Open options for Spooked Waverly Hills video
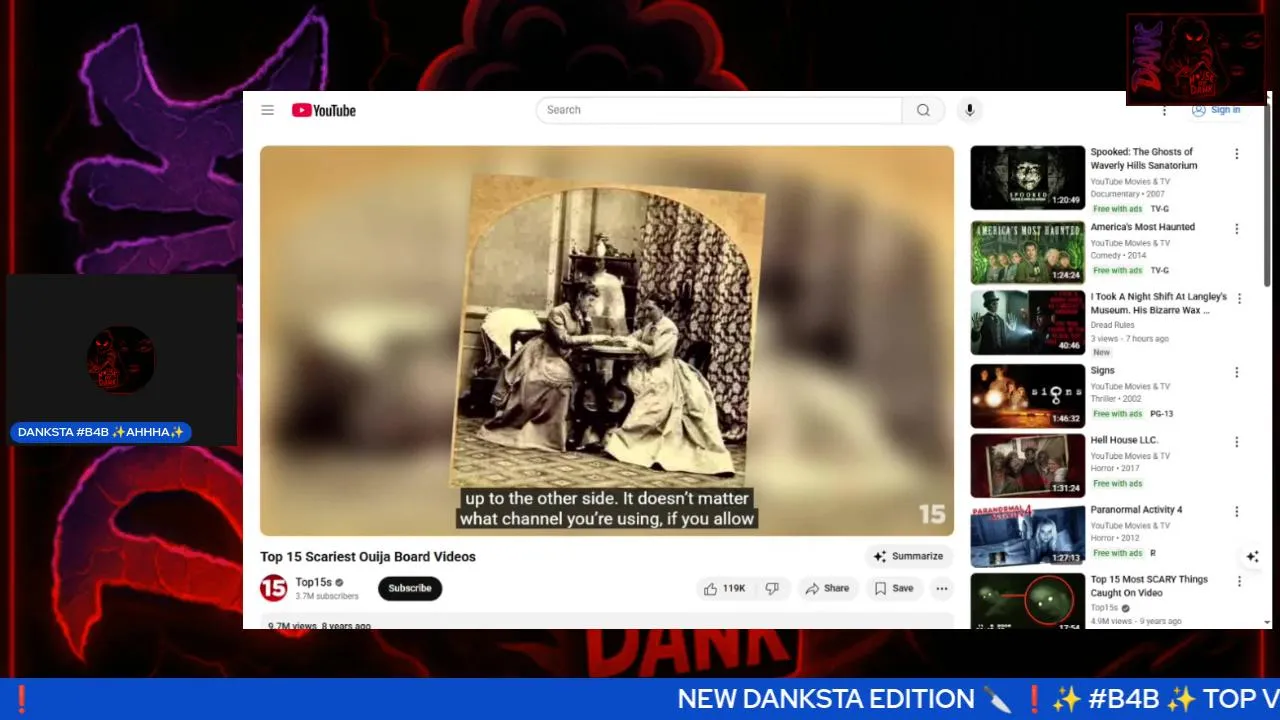This screenshot has width=1280, height=720. pos(1237,154)
